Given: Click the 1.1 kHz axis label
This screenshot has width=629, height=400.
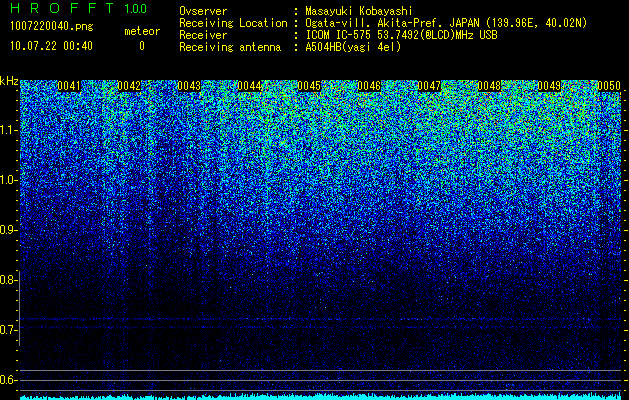Looking at the screenshot, I should click(x=8, y=130).
